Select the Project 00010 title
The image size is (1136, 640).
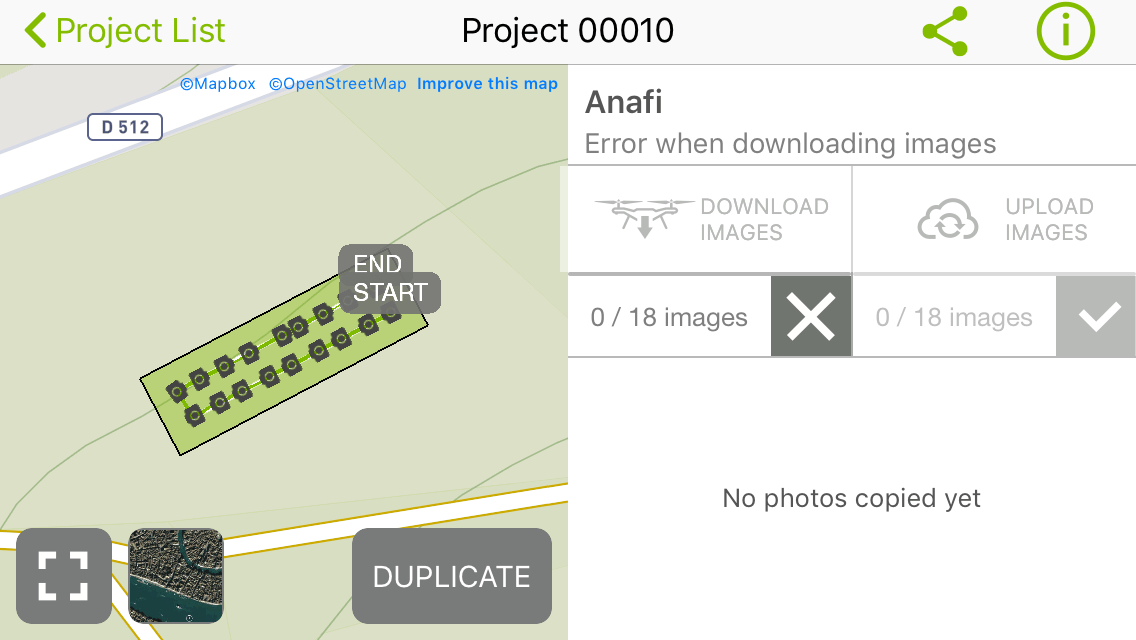pyautogui.click(x=568, y=31)
